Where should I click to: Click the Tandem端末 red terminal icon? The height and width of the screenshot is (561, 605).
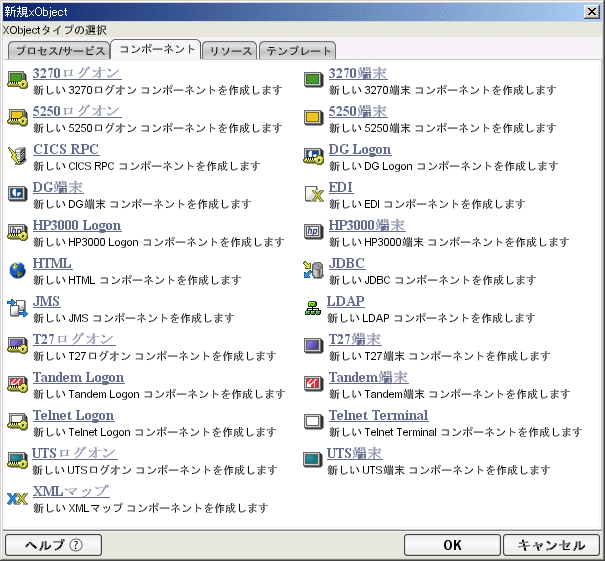point(313,384)
